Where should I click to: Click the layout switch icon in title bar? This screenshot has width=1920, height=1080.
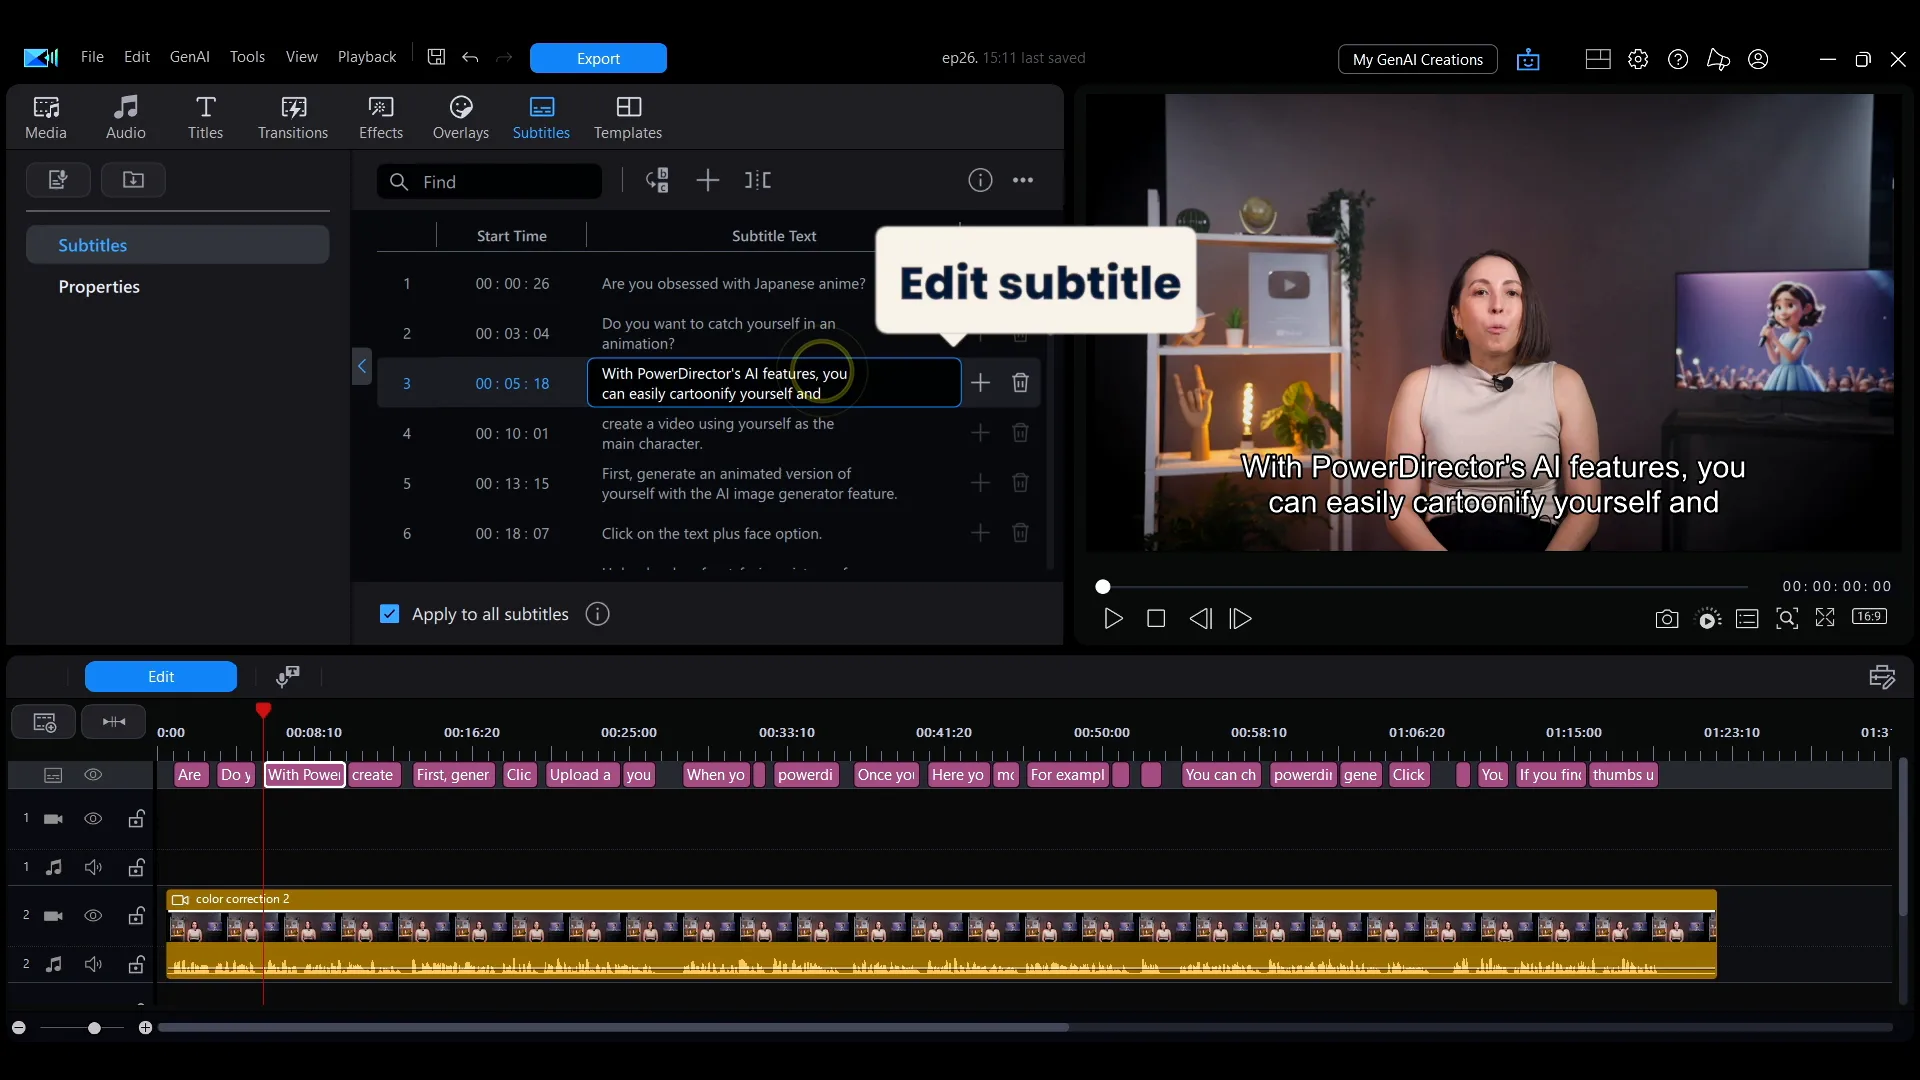coord(1598,59)
